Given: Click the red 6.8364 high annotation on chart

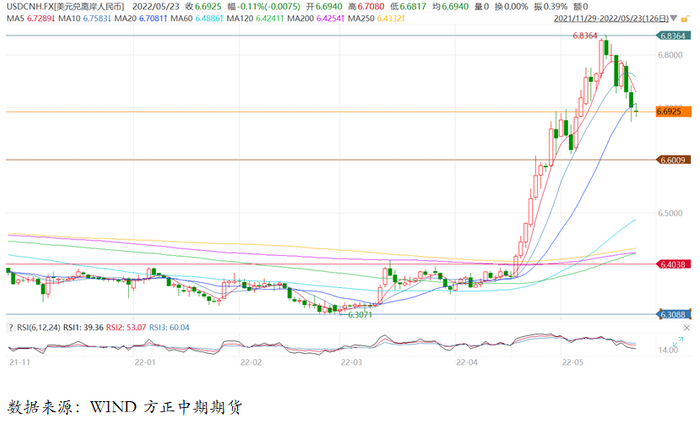Looking at the screenshot, I should pos(585,36).
